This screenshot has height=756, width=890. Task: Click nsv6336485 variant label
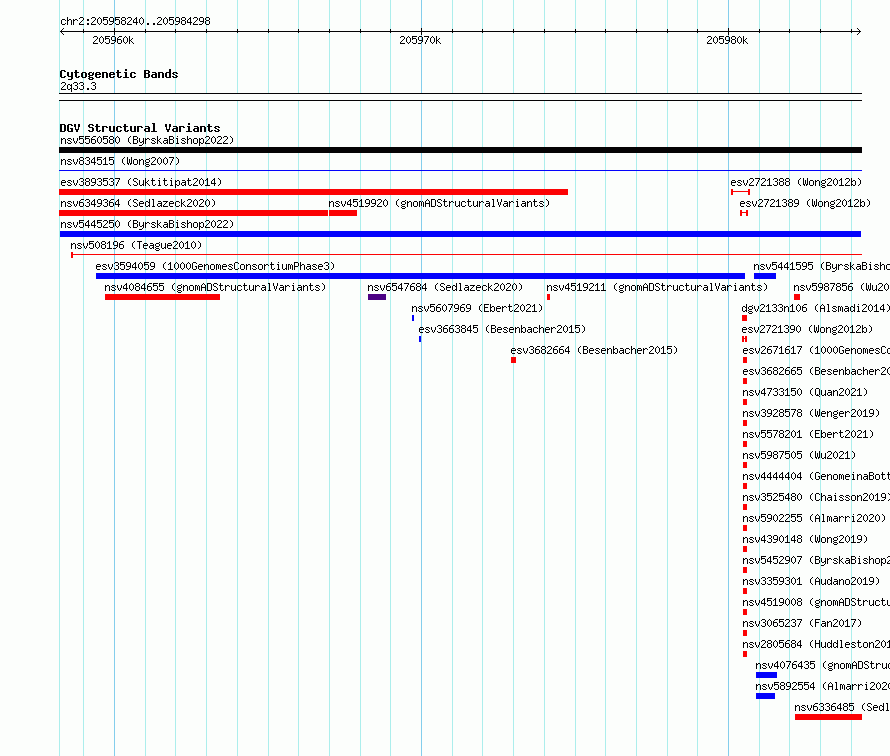tap(842, 707)
